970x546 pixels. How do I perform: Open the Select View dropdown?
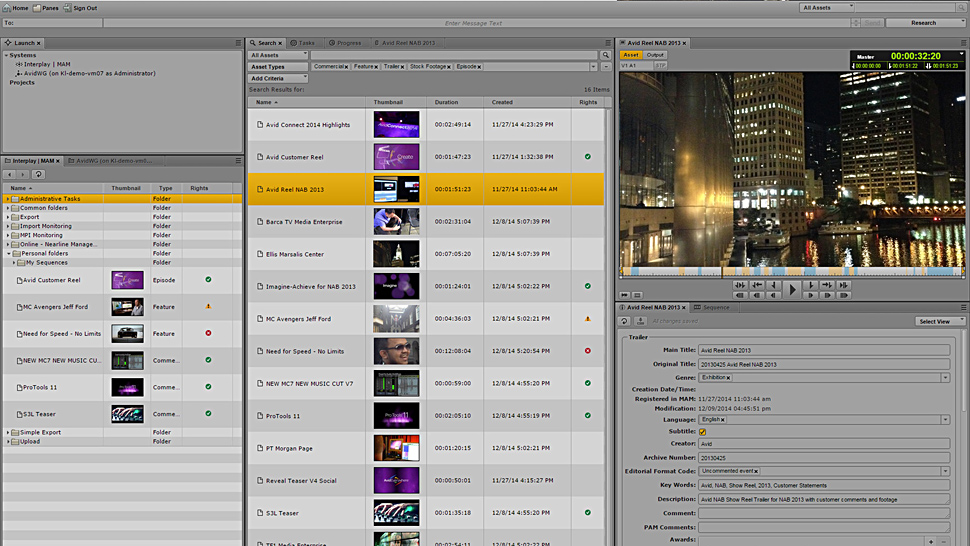point(941,321)
